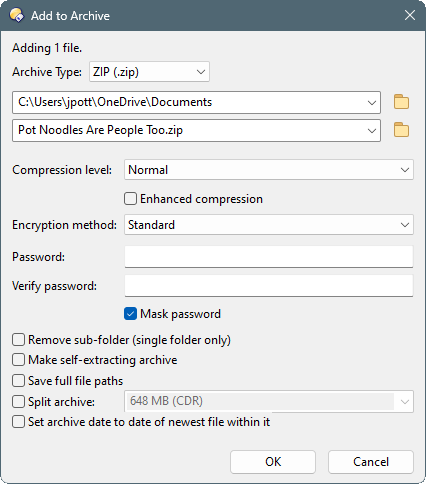Image resolution: width=426 pixels, height=484 pixels.
Task: Click the Add to Archive app icon
Action: (x=16, y=15)
